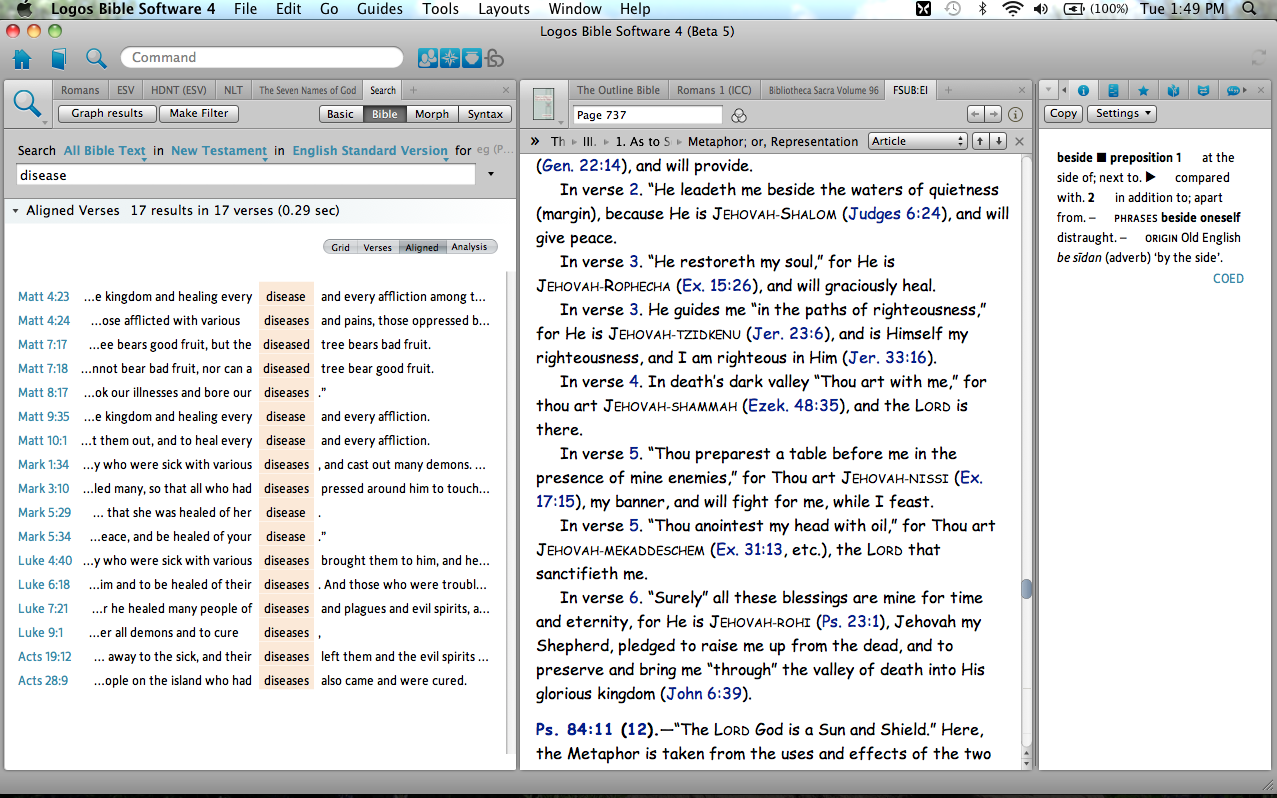The width and height of the screenshot is (1277, 798).
Task: Switch search mode to Morph
Action: click(432, 114)
